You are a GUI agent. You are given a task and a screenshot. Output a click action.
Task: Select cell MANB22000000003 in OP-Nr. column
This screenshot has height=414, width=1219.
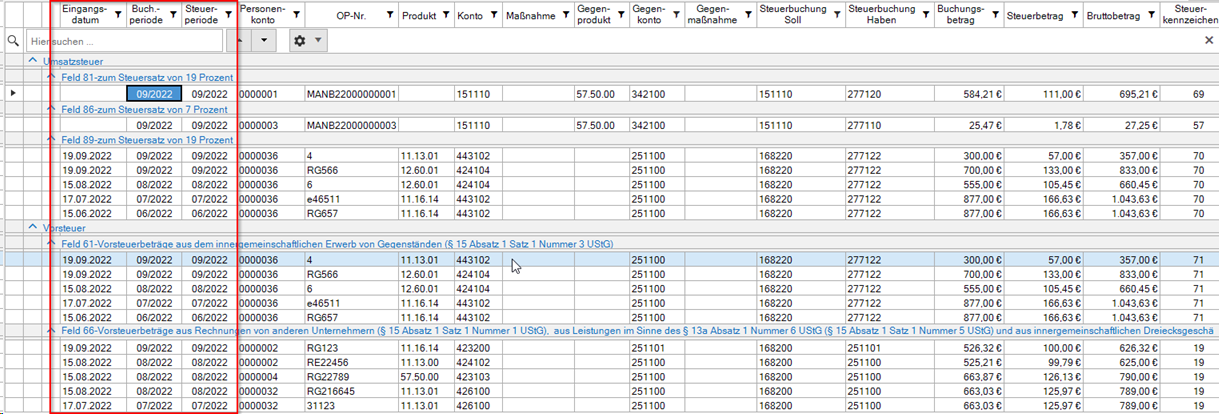(350, 125)
